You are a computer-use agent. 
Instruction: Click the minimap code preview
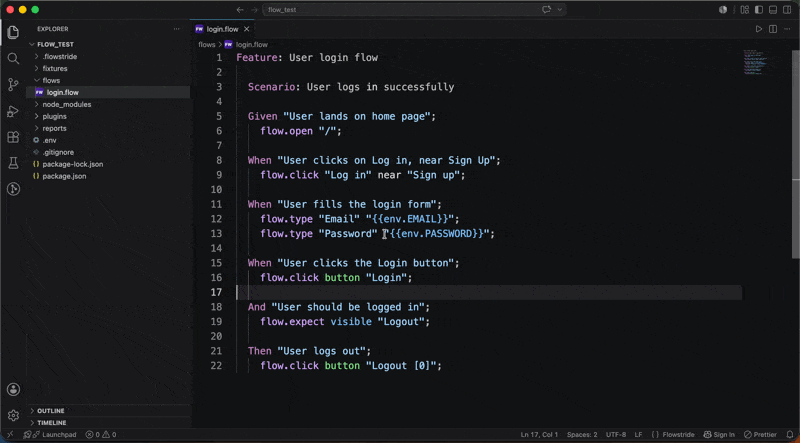[x=755, y=62]
